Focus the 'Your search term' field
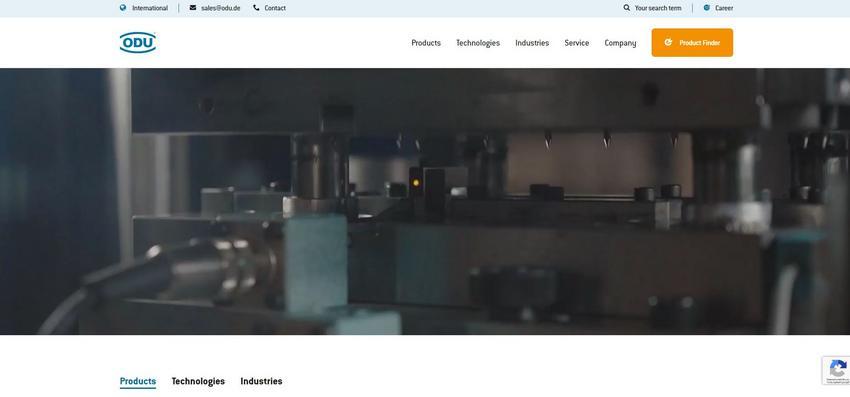The image size is (850, 397). [658, 8]
